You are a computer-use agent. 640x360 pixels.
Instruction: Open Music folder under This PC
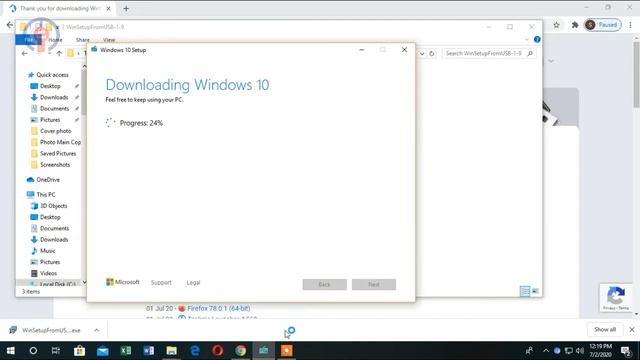[x=47, y=251]
